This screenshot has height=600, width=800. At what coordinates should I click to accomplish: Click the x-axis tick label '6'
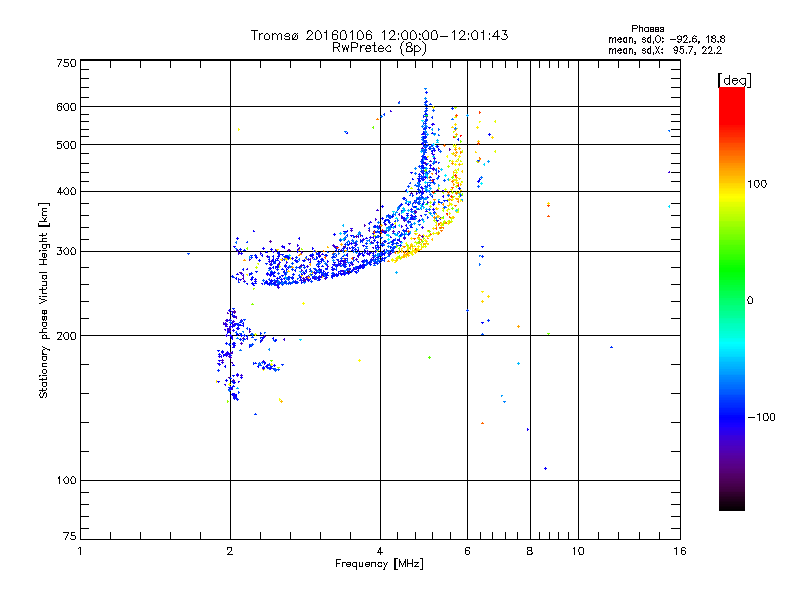(467, 551)
